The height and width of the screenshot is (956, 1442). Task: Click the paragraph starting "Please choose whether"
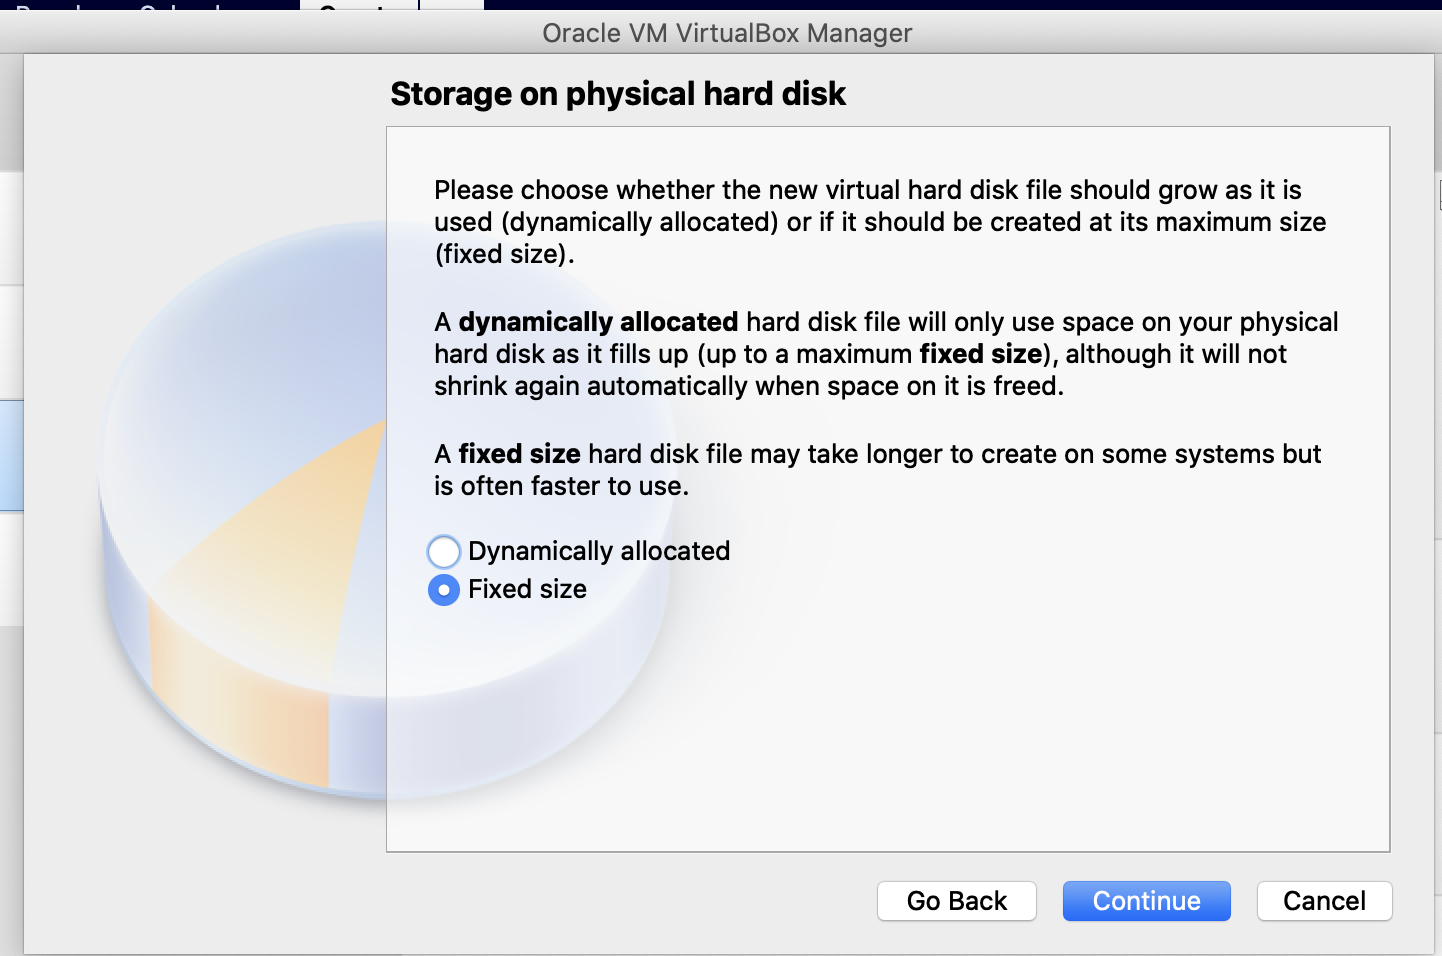[x=880, y=221]
